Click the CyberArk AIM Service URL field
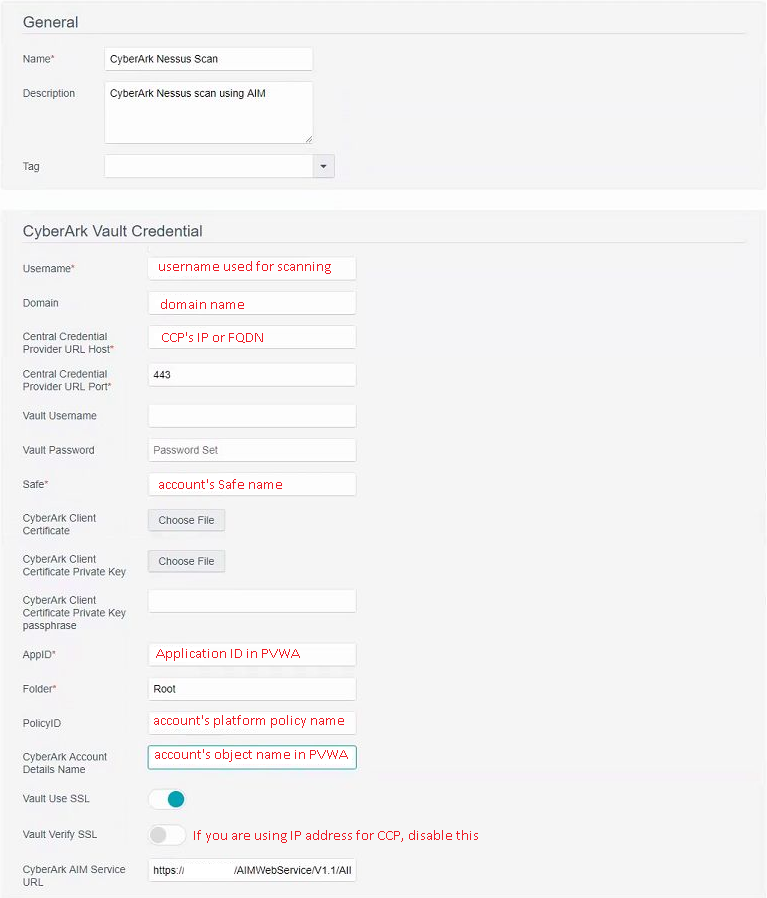Screen dimensions: 767x898 252,870
